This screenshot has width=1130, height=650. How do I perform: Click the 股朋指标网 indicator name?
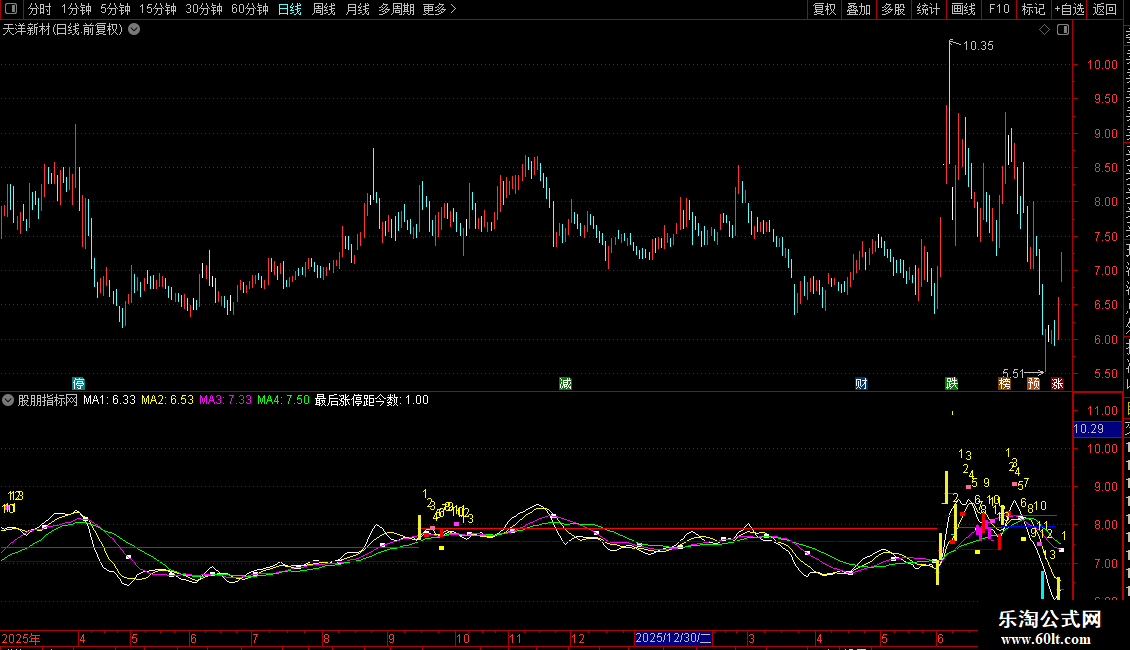48,400
